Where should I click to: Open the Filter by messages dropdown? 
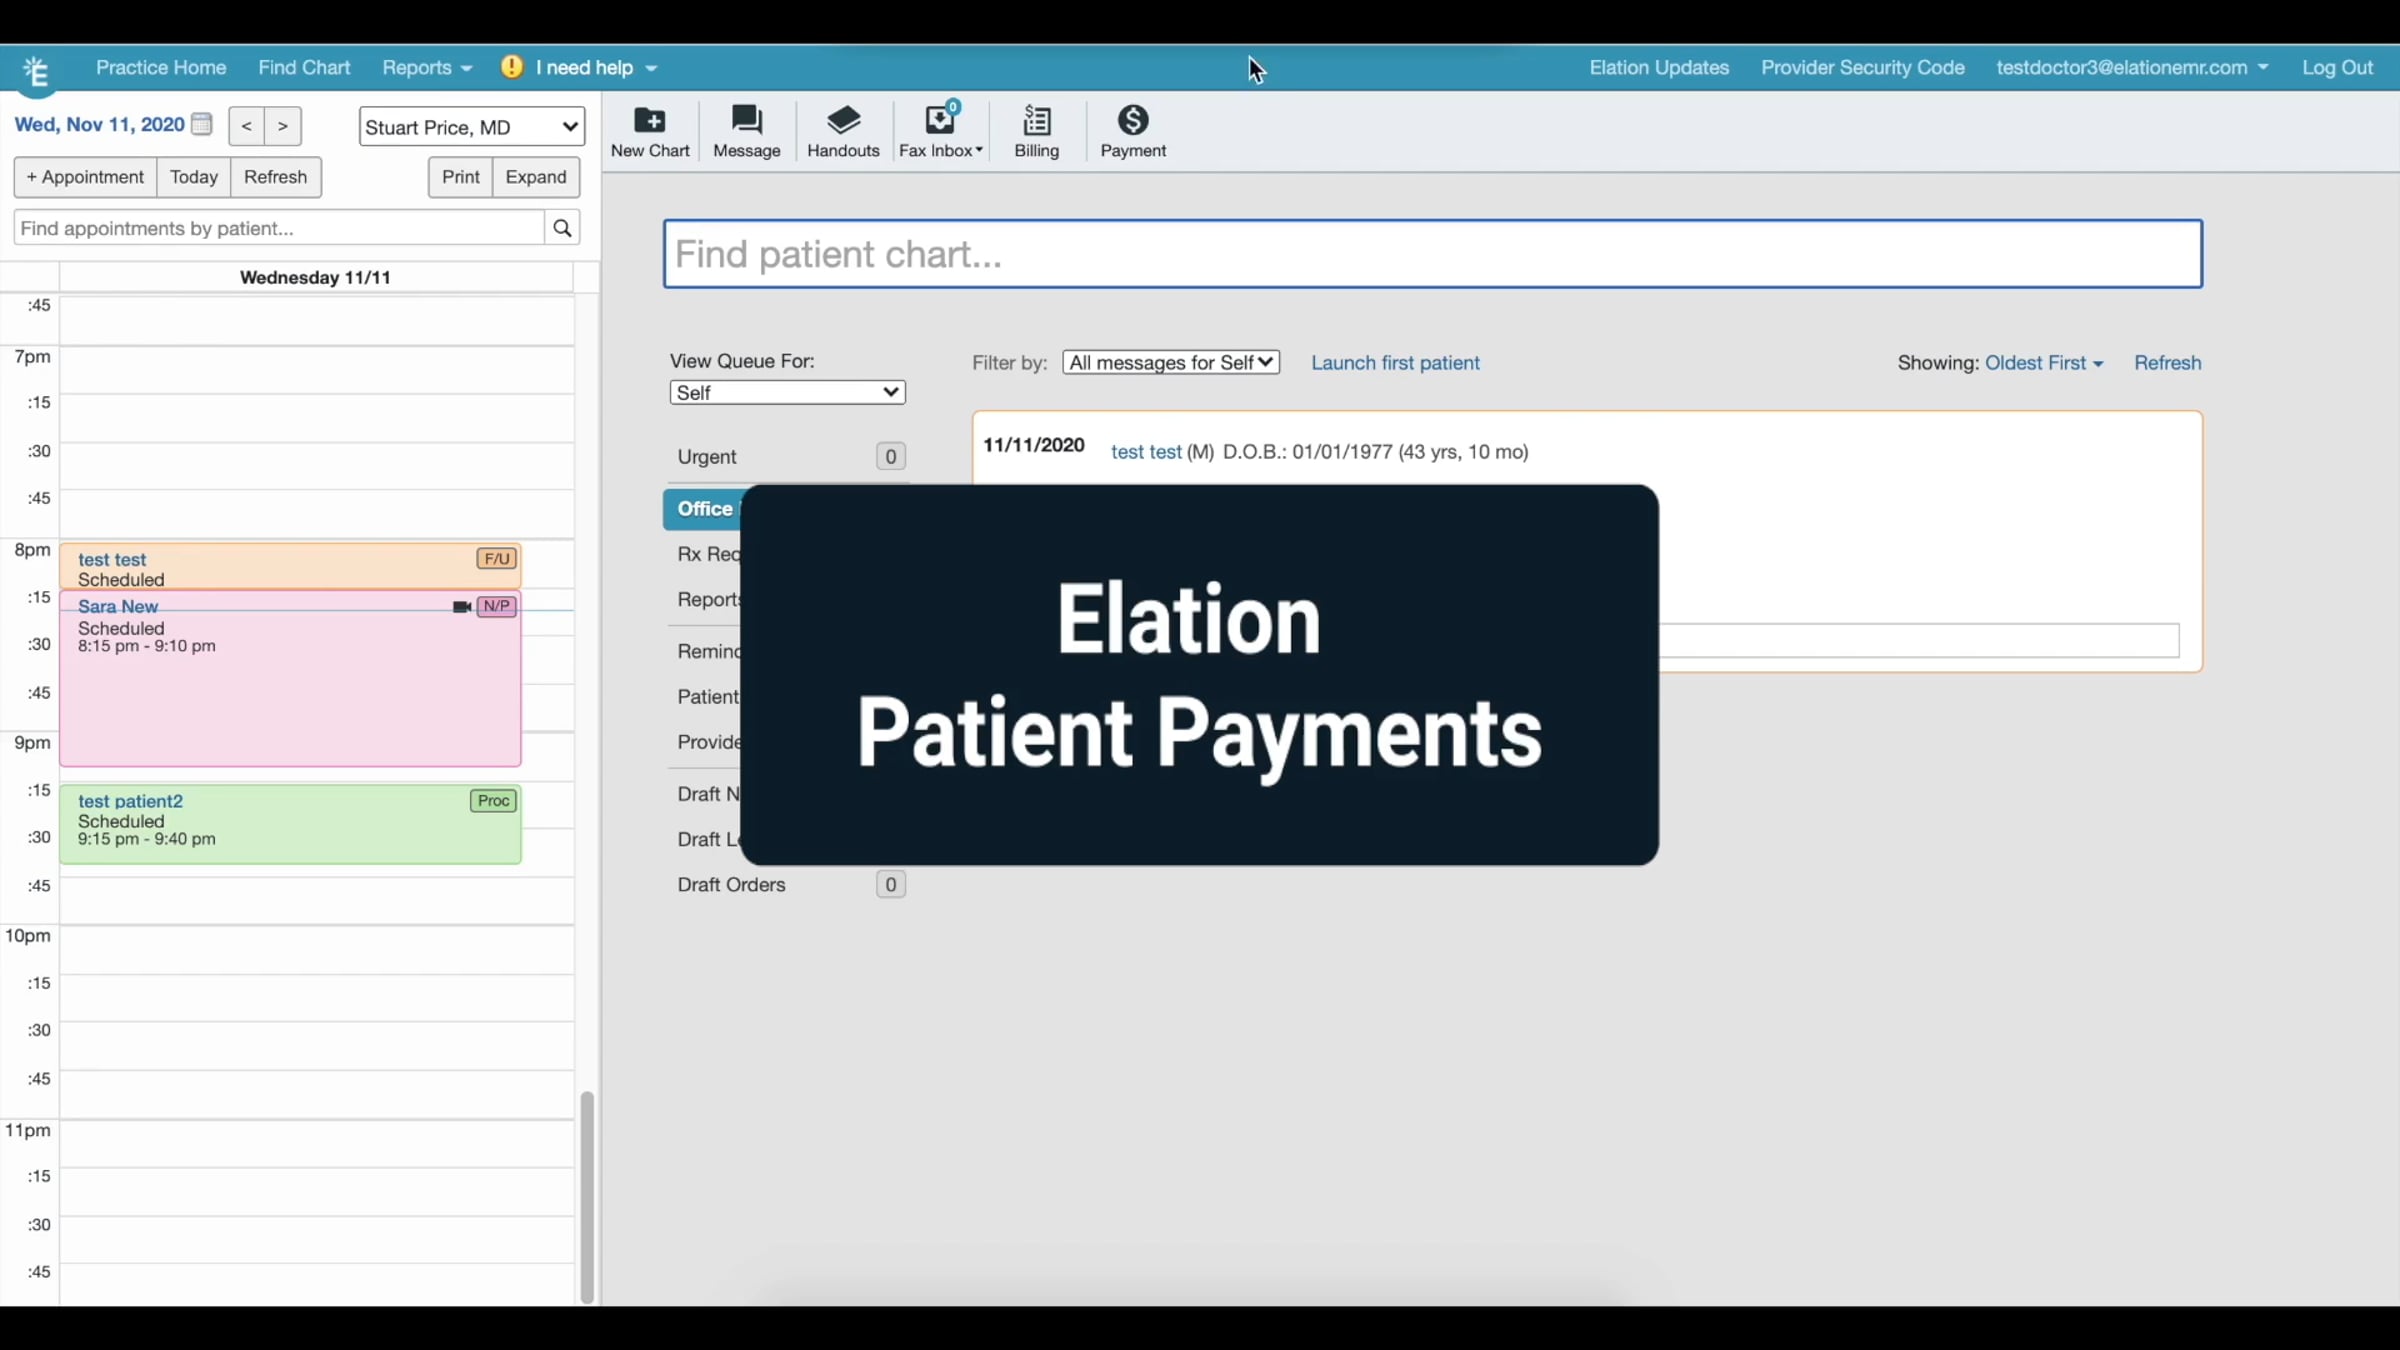tap(1171, 362)
